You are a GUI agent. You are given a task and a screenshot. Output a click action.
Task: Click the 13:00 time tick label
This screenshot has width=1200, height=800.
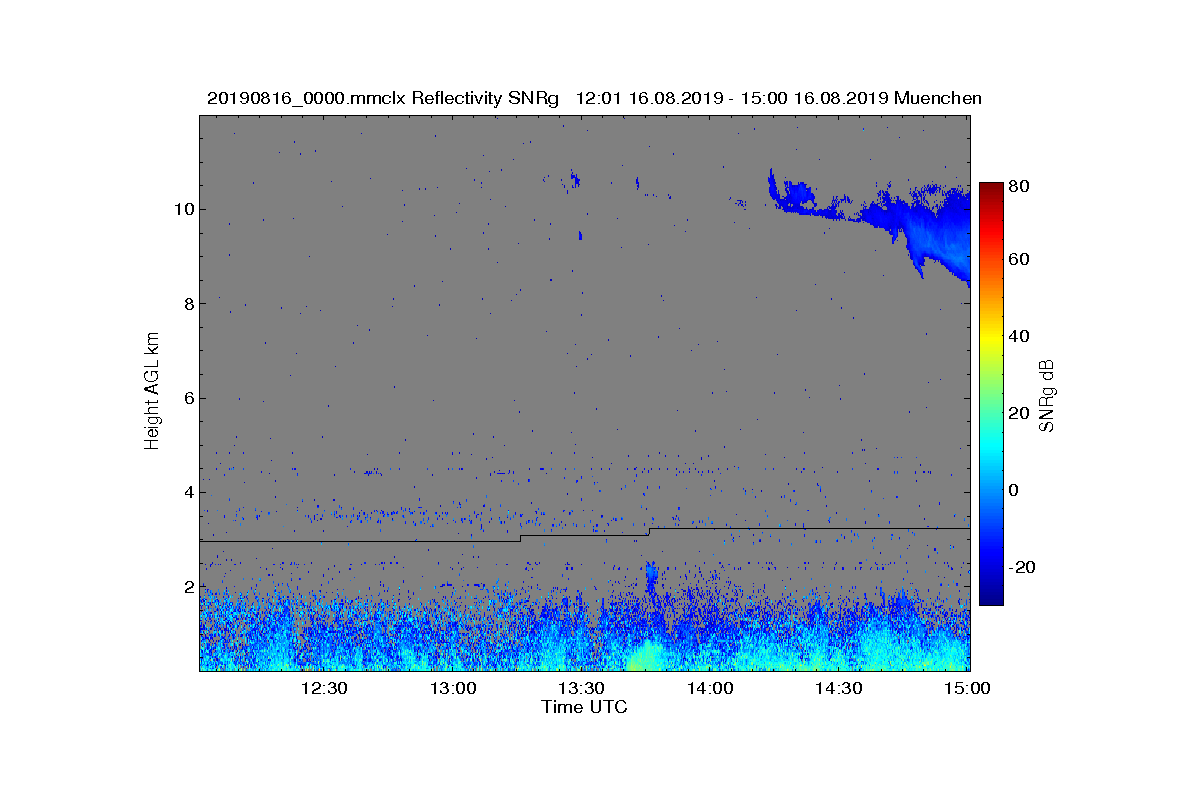(453, 688)
